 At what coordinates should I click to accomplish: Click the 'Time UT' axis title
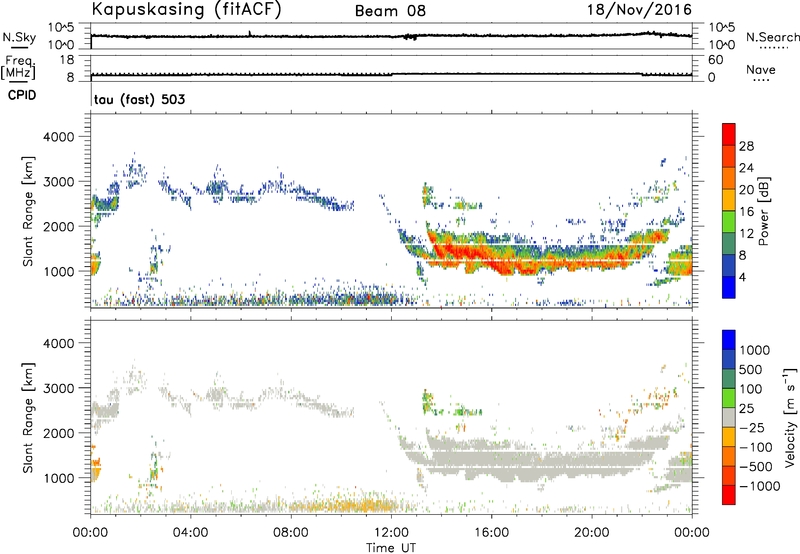point(391,547)
